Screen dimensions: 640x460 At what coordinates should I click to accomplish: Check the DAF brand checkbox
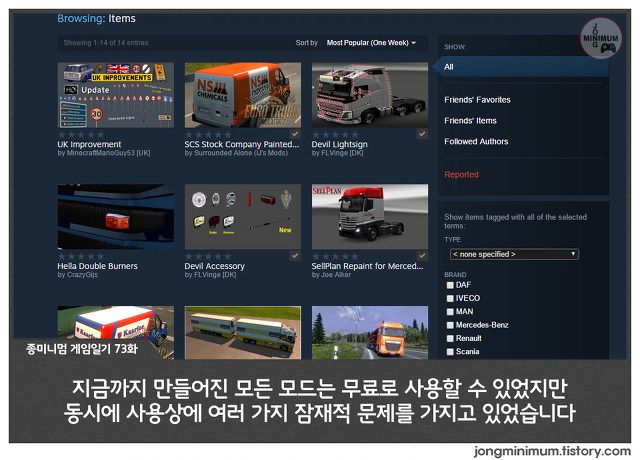coord(450,285)
